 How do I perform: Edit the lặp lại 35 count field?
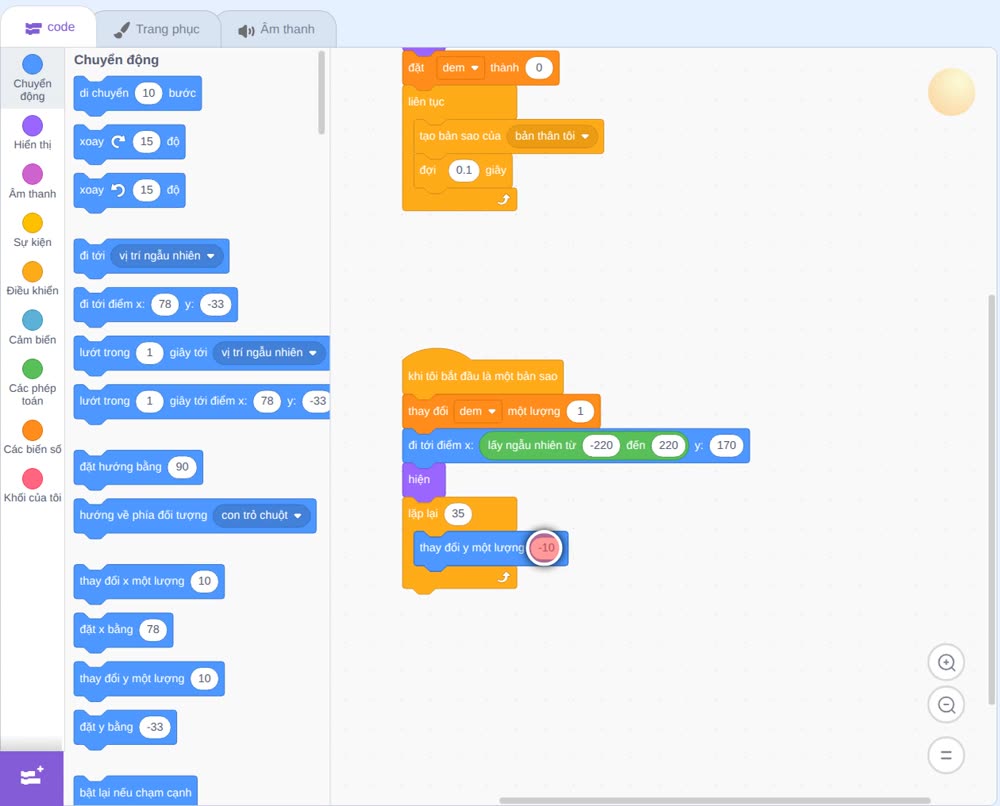[458, 513]
